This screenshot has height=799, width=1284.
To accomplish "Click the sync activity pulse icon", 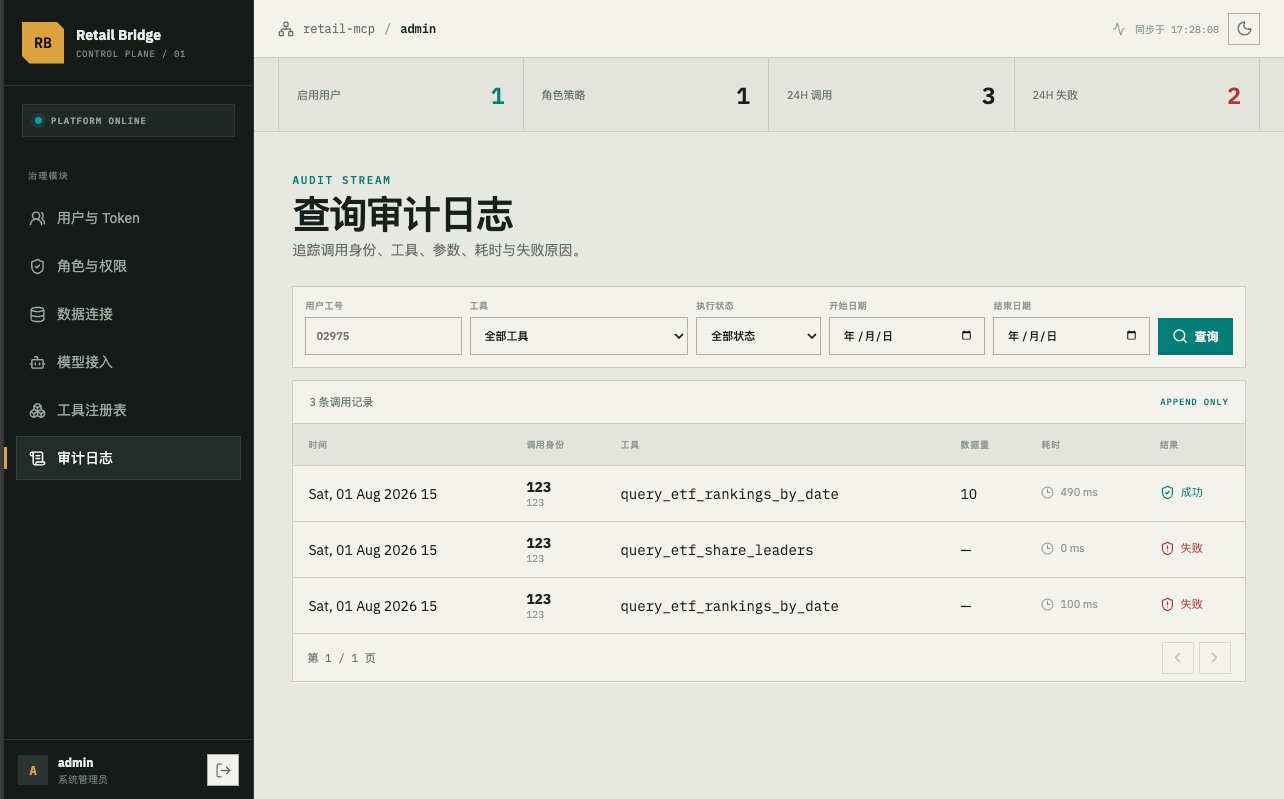I will pos(1120,29).
